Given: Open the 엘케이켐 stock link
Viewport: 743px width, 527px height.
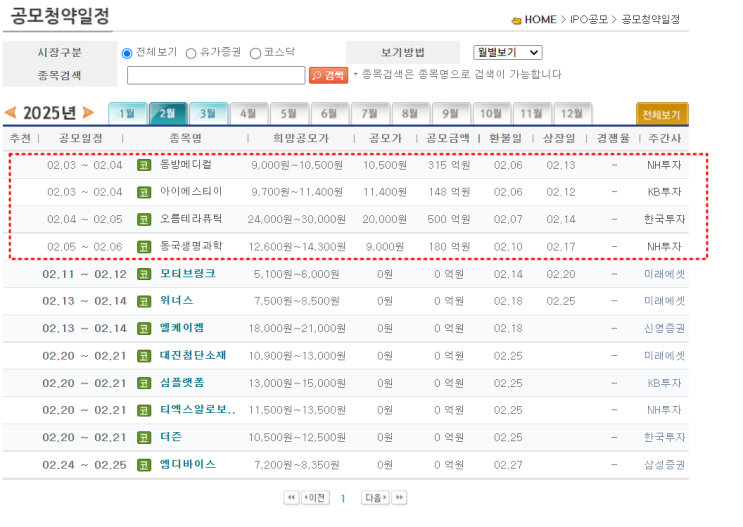Looking at the screenshot, I should pyautogui.click(x=182, y=328).
